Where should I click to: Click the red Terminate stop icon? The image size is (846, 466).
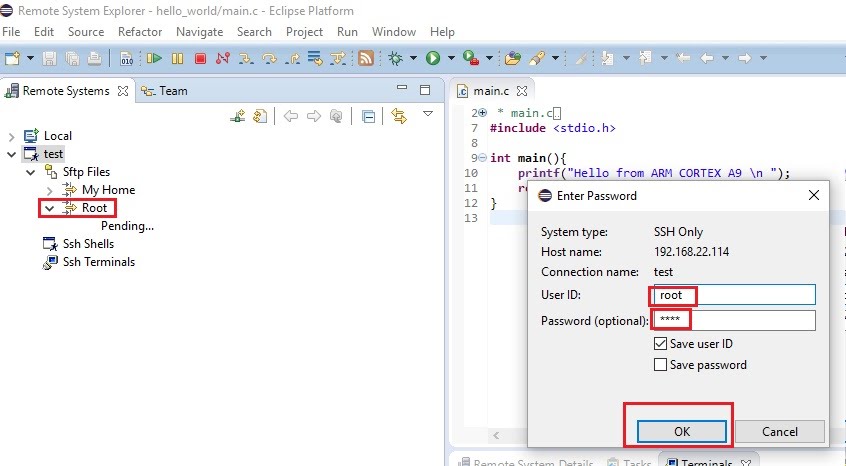(x=200, y=58)
